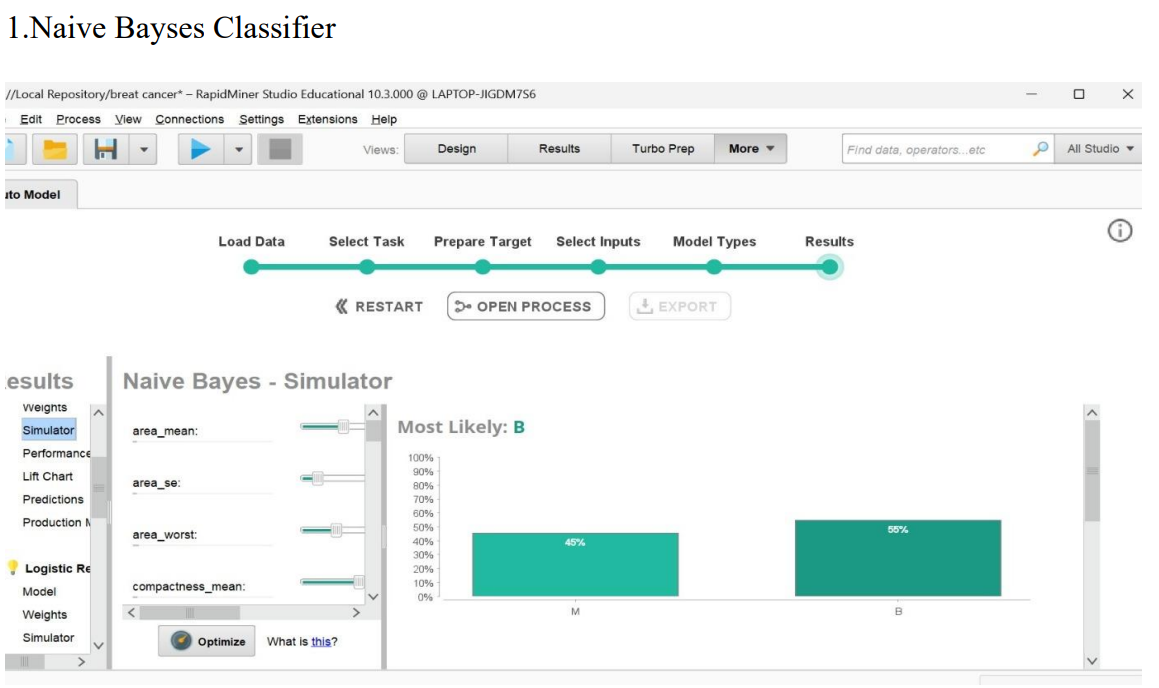Screen dimensions: 1159x688
Task: Click the gray stop process icon
Action: click(x=280, y=149)
